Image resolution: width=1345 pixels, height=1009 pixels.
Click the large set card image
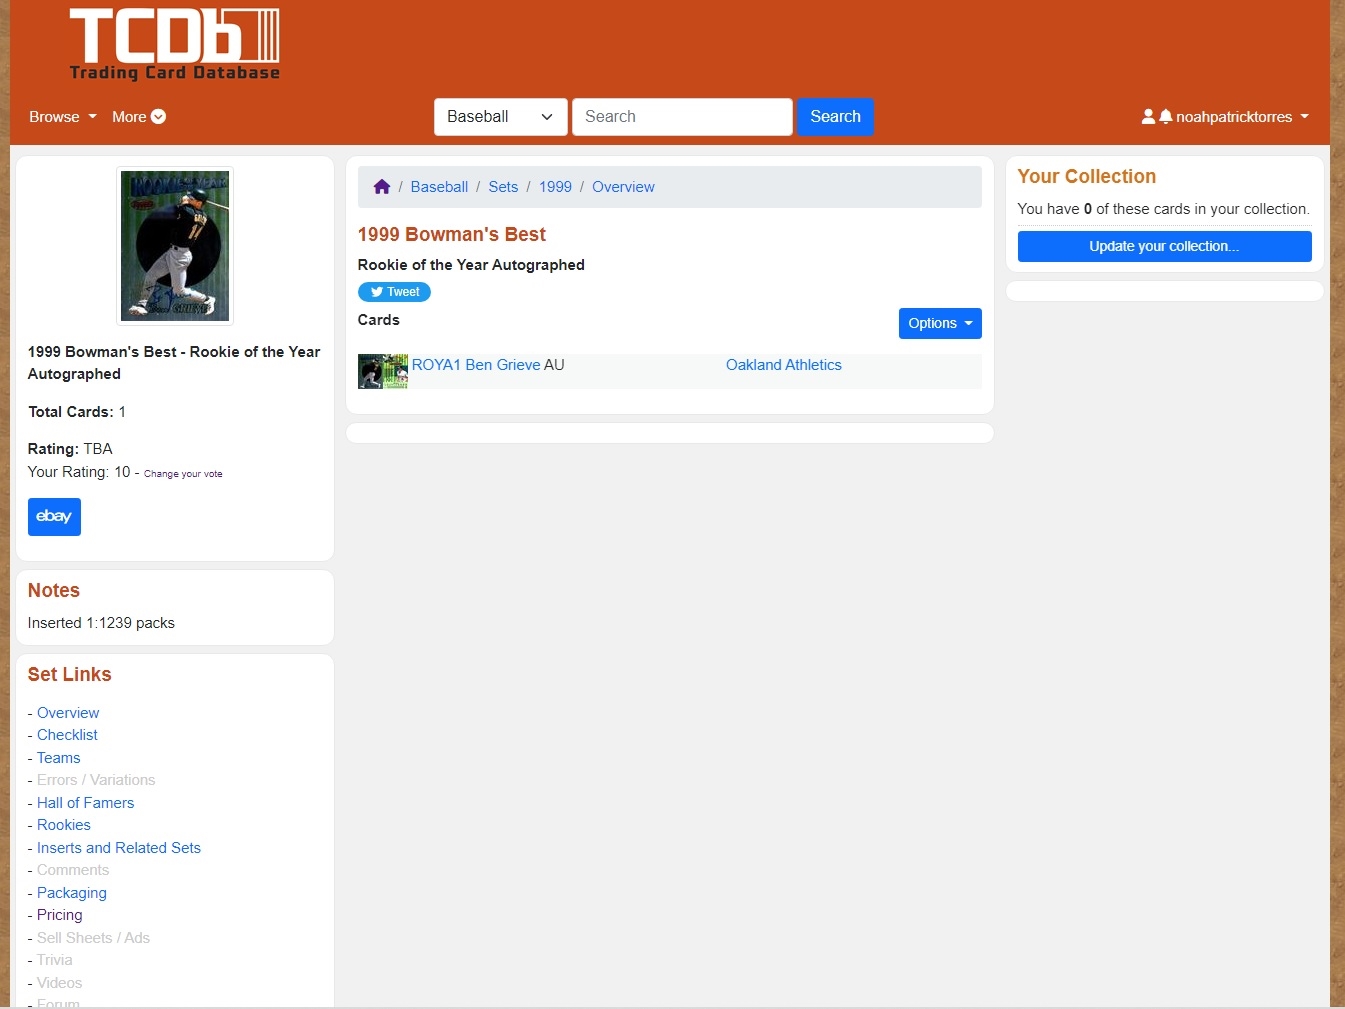coord(175,246)
